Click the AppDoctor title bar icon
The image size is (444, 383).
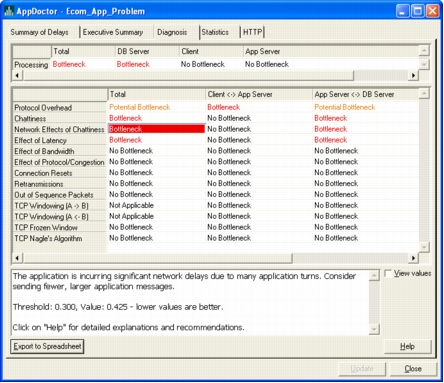click(9, 11)
